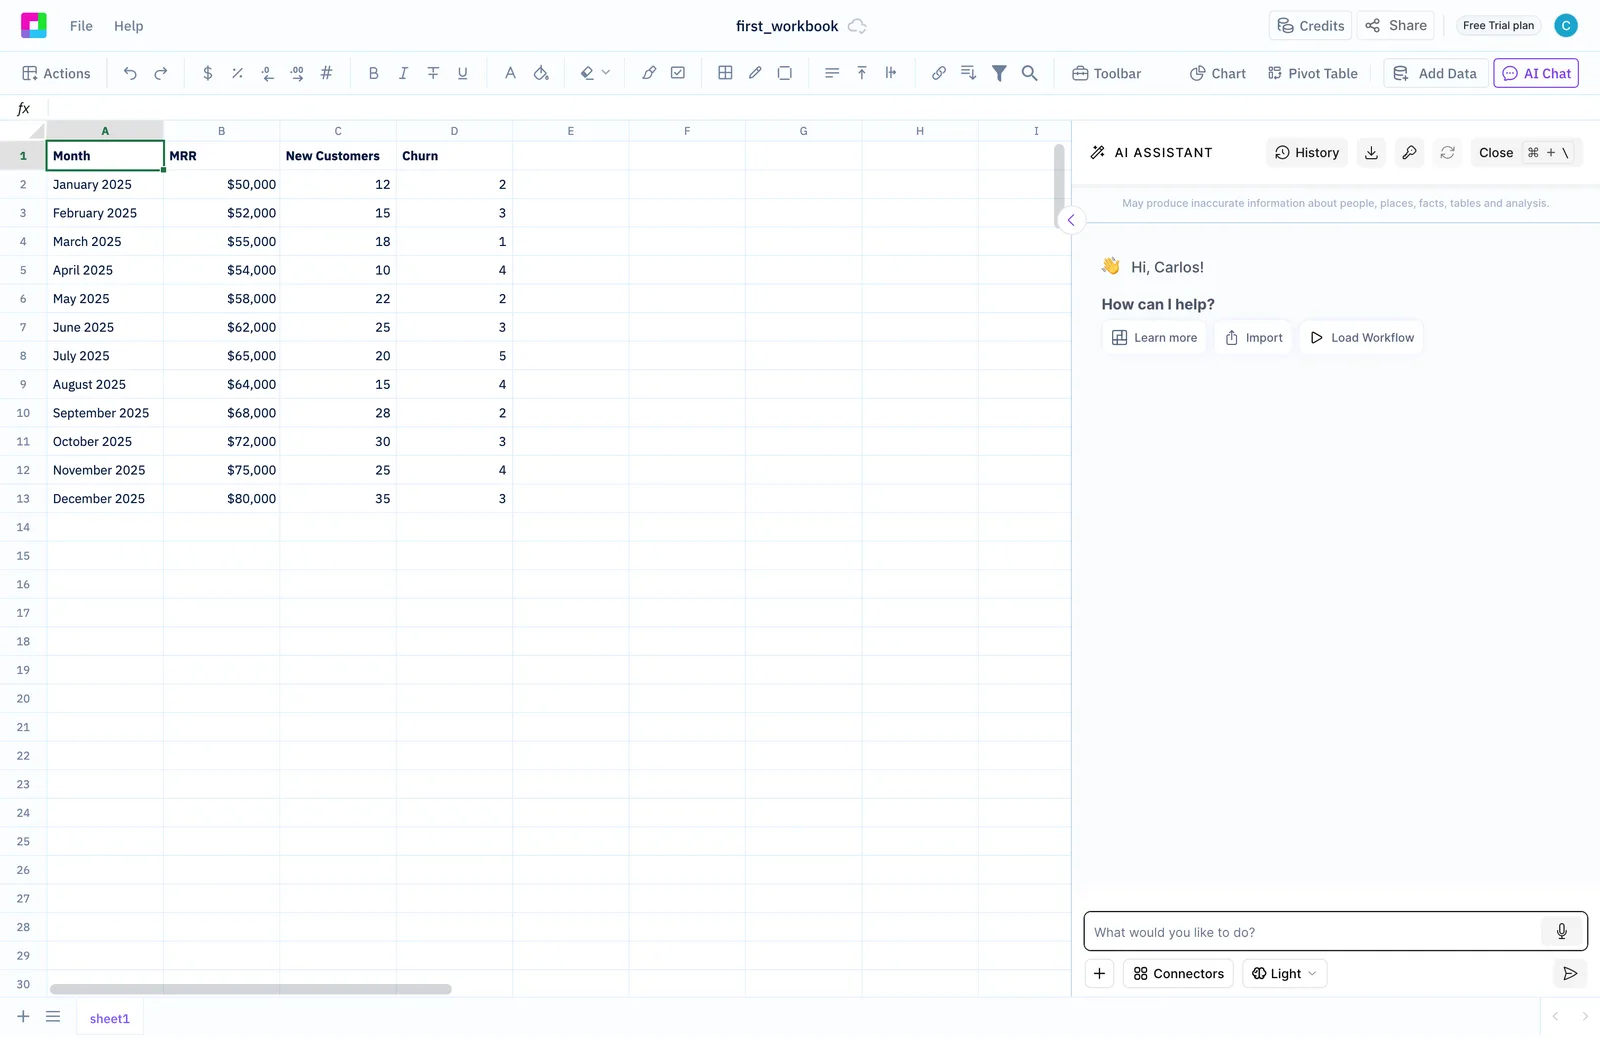Viewport: 1600px width, 1039px height.
Task: Apply percent format from the toolbar
Action: click(237, 73)
